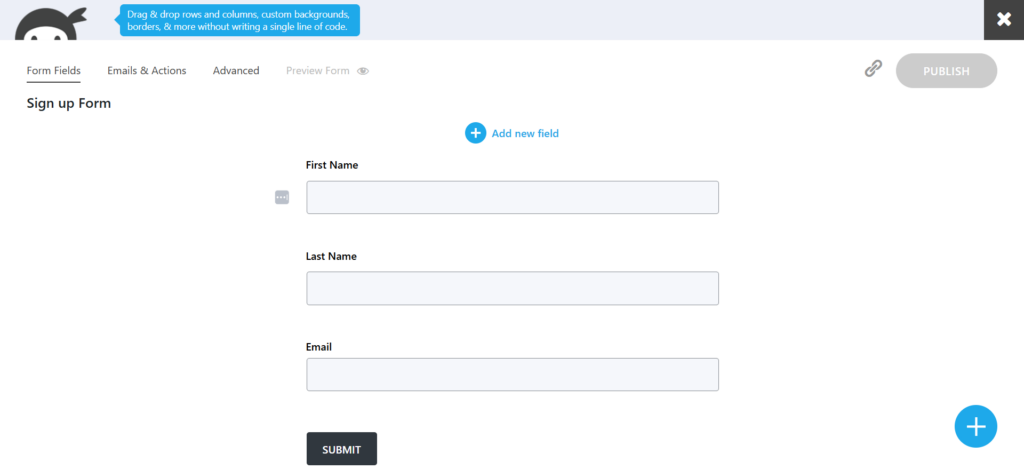
Task: Click the public link chain icon
Action: pos(873,69)
